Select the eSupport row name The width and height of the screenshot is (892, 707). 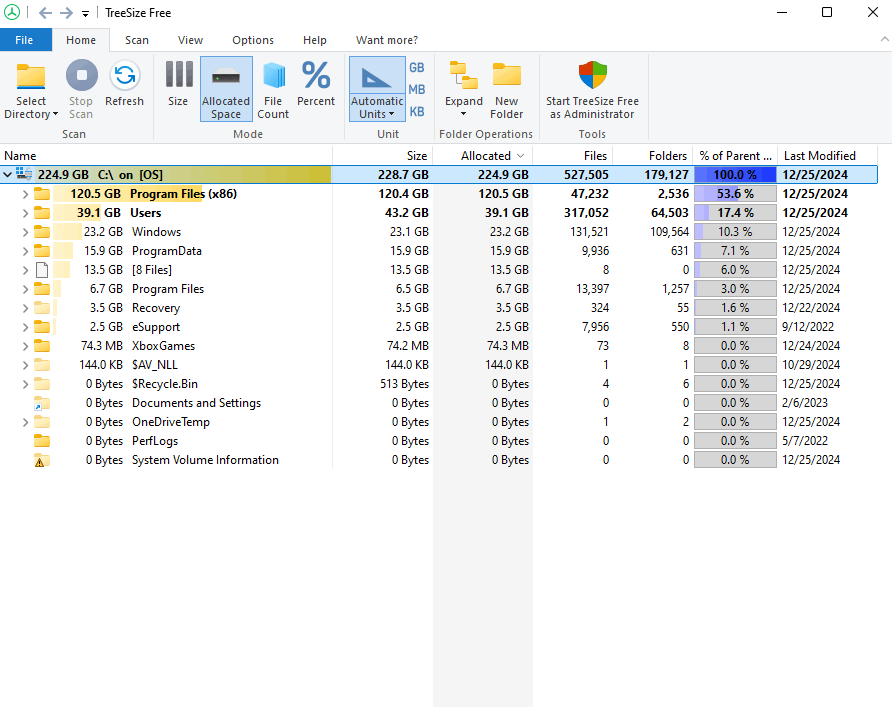(156, 327)
